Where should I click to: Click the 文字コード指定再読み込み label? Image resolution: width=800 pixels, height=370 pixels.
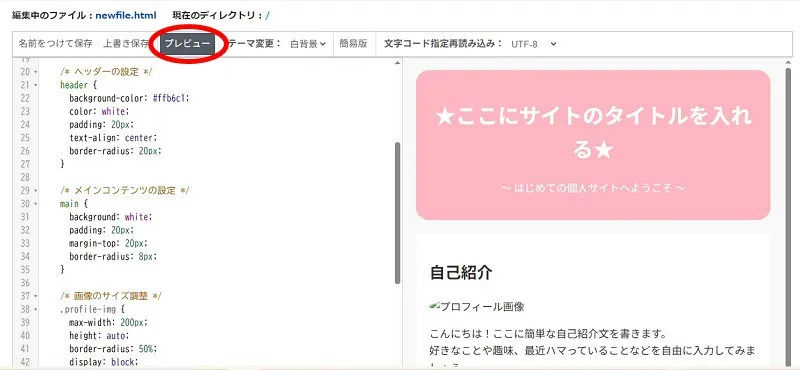coord(443,43)
